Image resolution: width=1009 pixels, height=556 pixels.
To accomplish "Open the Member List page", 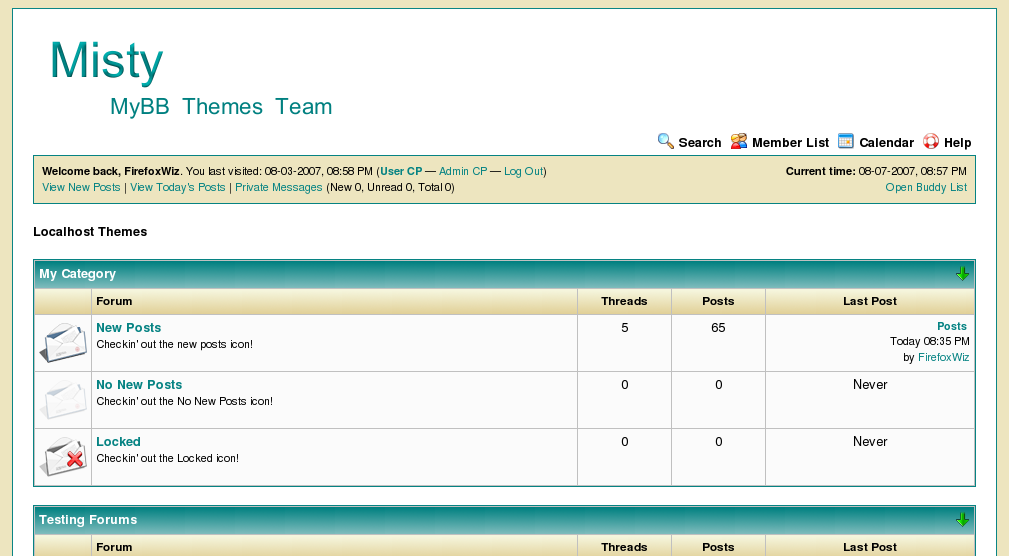I will click(790, 143).
